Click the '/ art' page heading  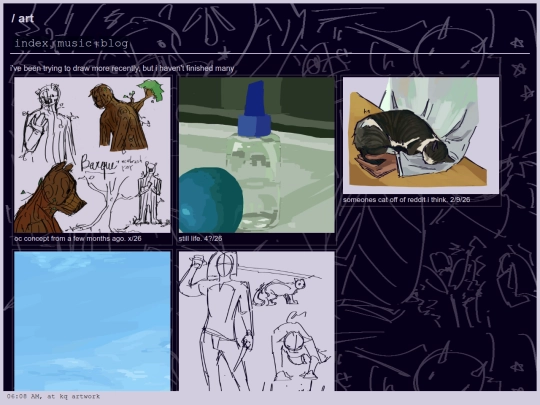(x=22, y=18)
